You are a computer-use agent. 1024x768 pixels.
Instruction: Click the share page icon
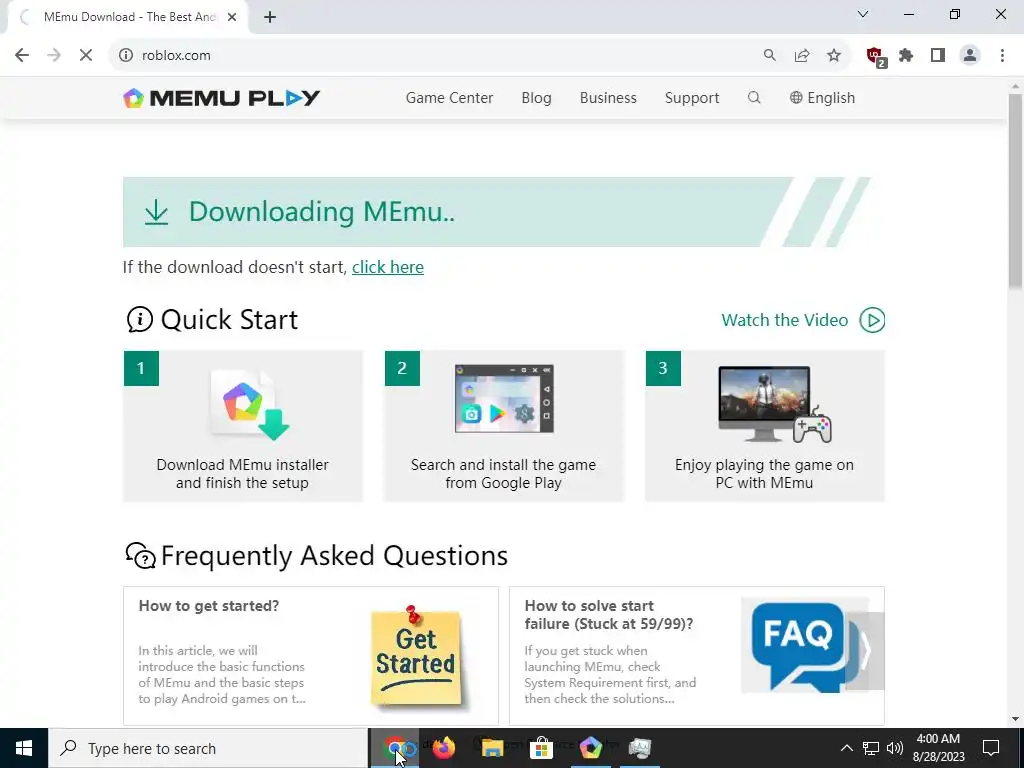[x=802, y=56]
